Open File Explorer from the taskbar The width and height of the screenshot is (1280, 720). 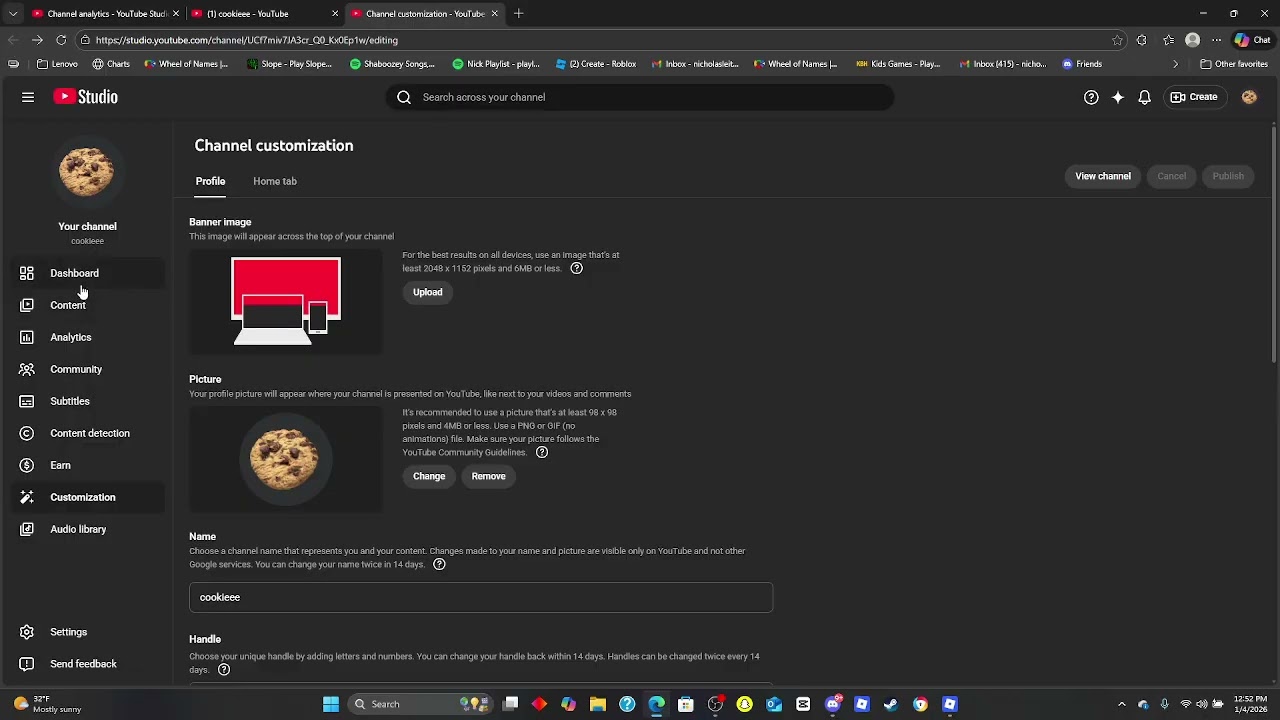tap(597, 704)
